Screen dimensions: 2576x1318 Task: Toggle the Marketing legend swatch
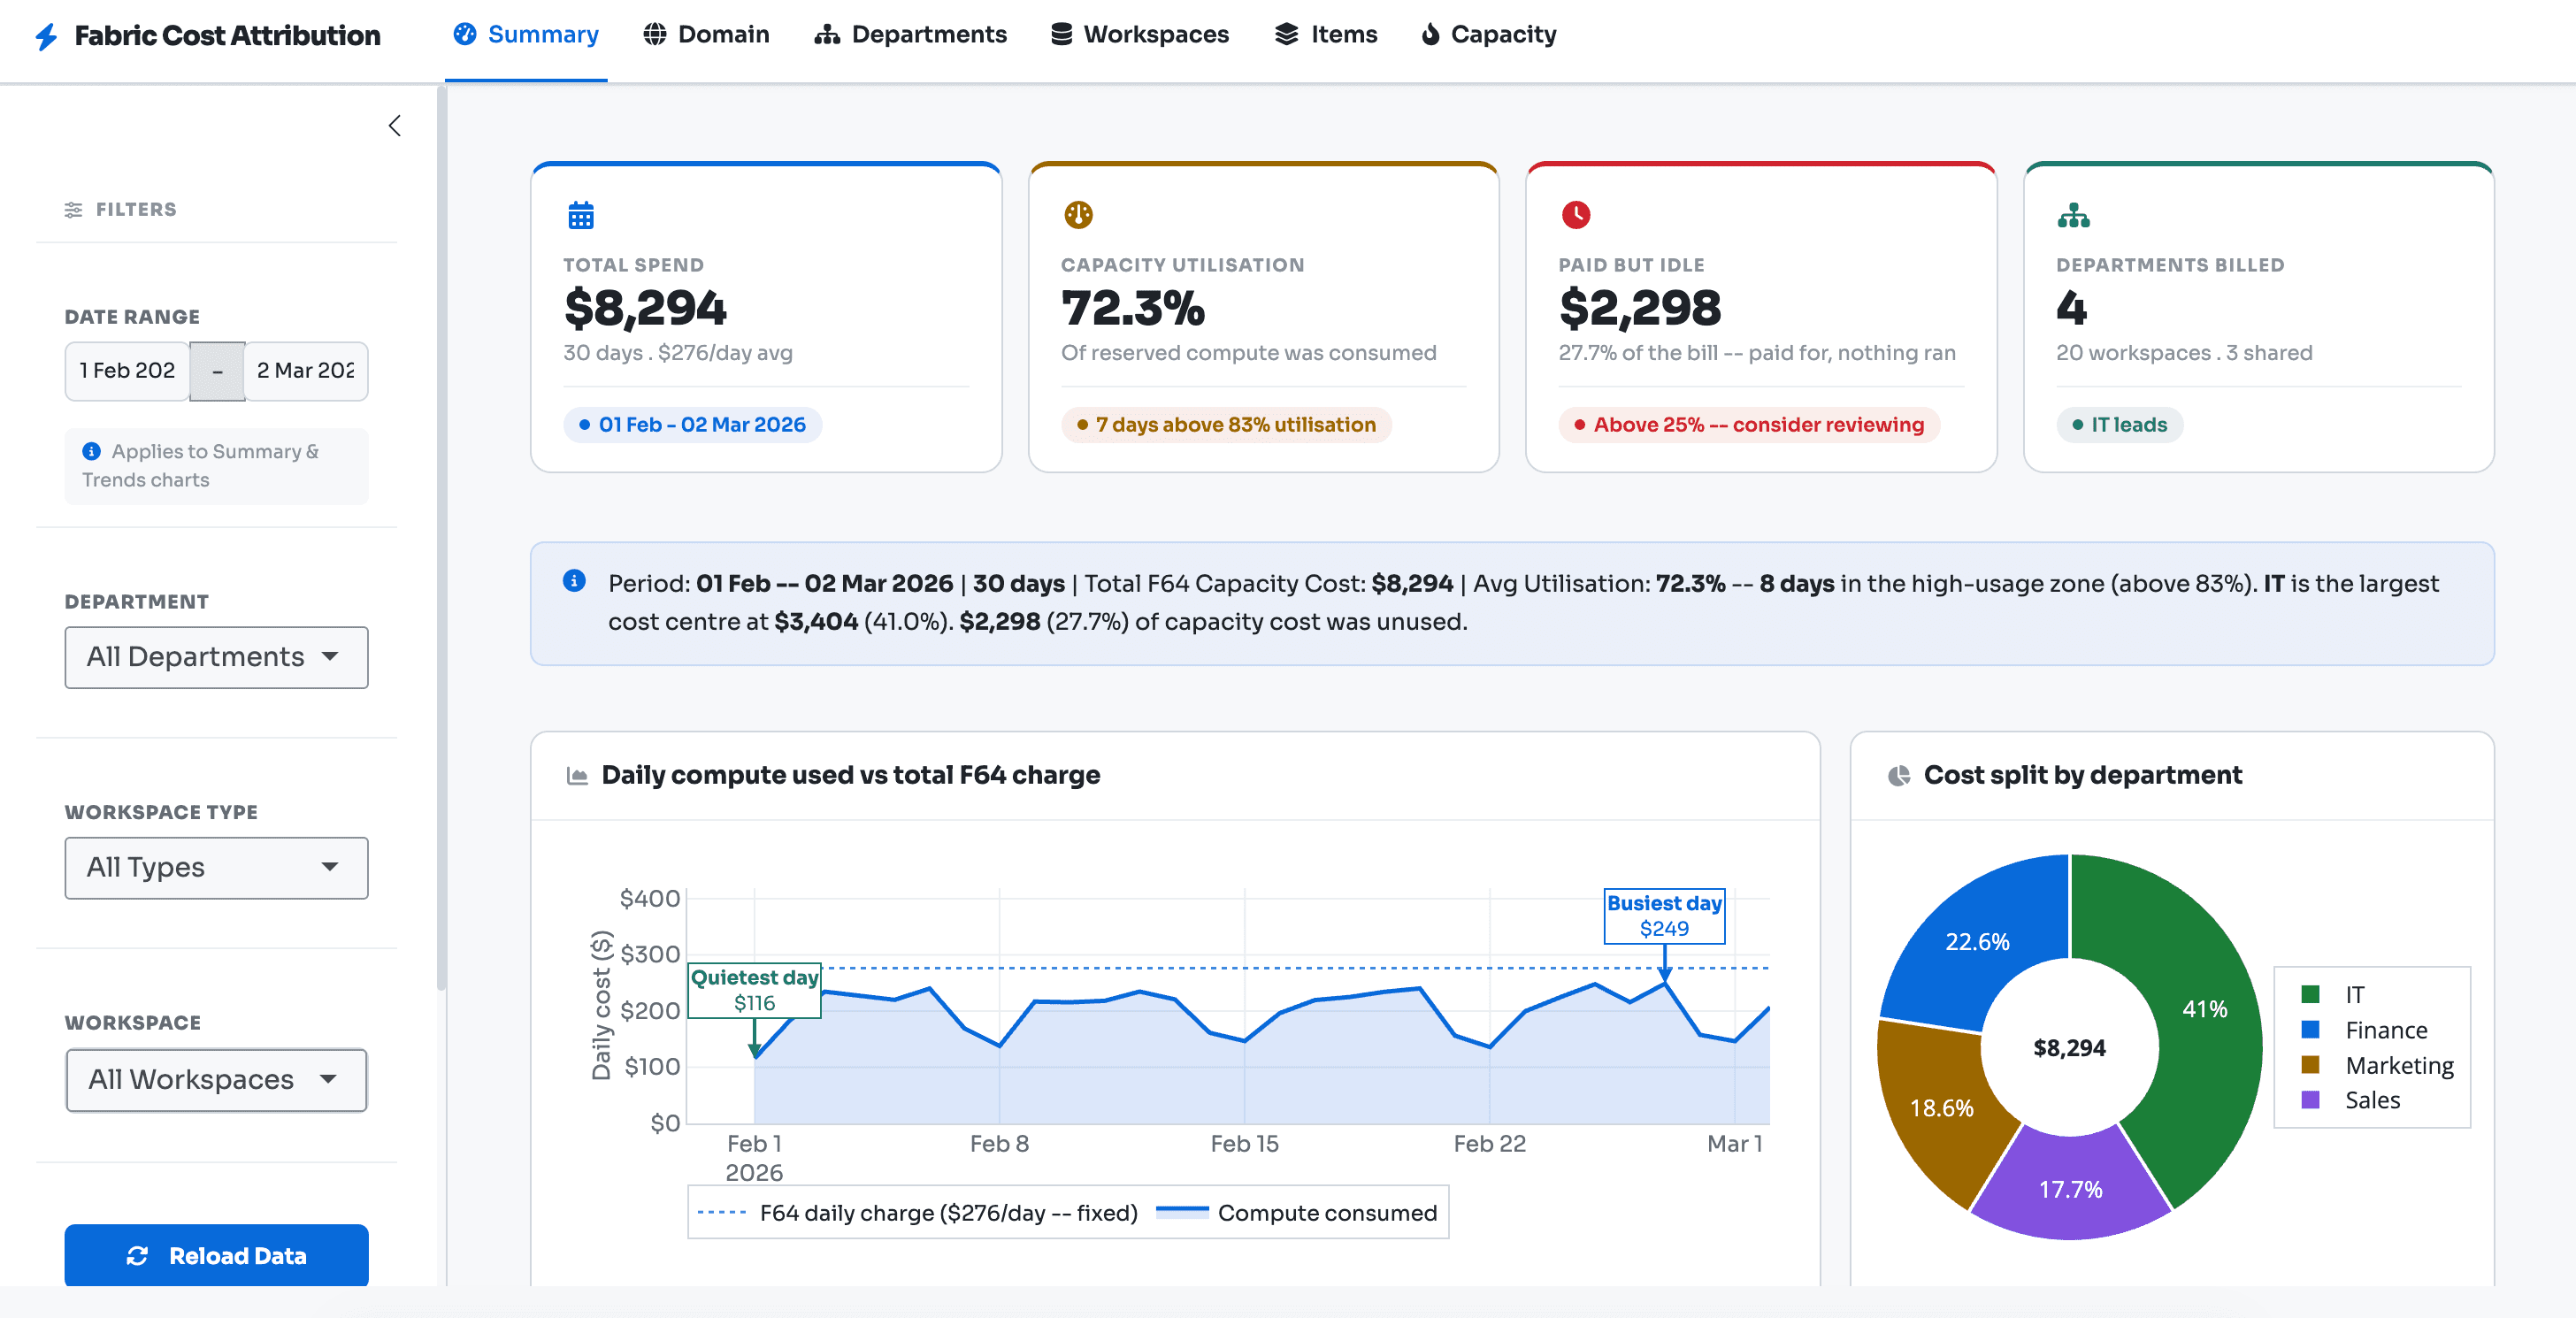point(2310,1064)
